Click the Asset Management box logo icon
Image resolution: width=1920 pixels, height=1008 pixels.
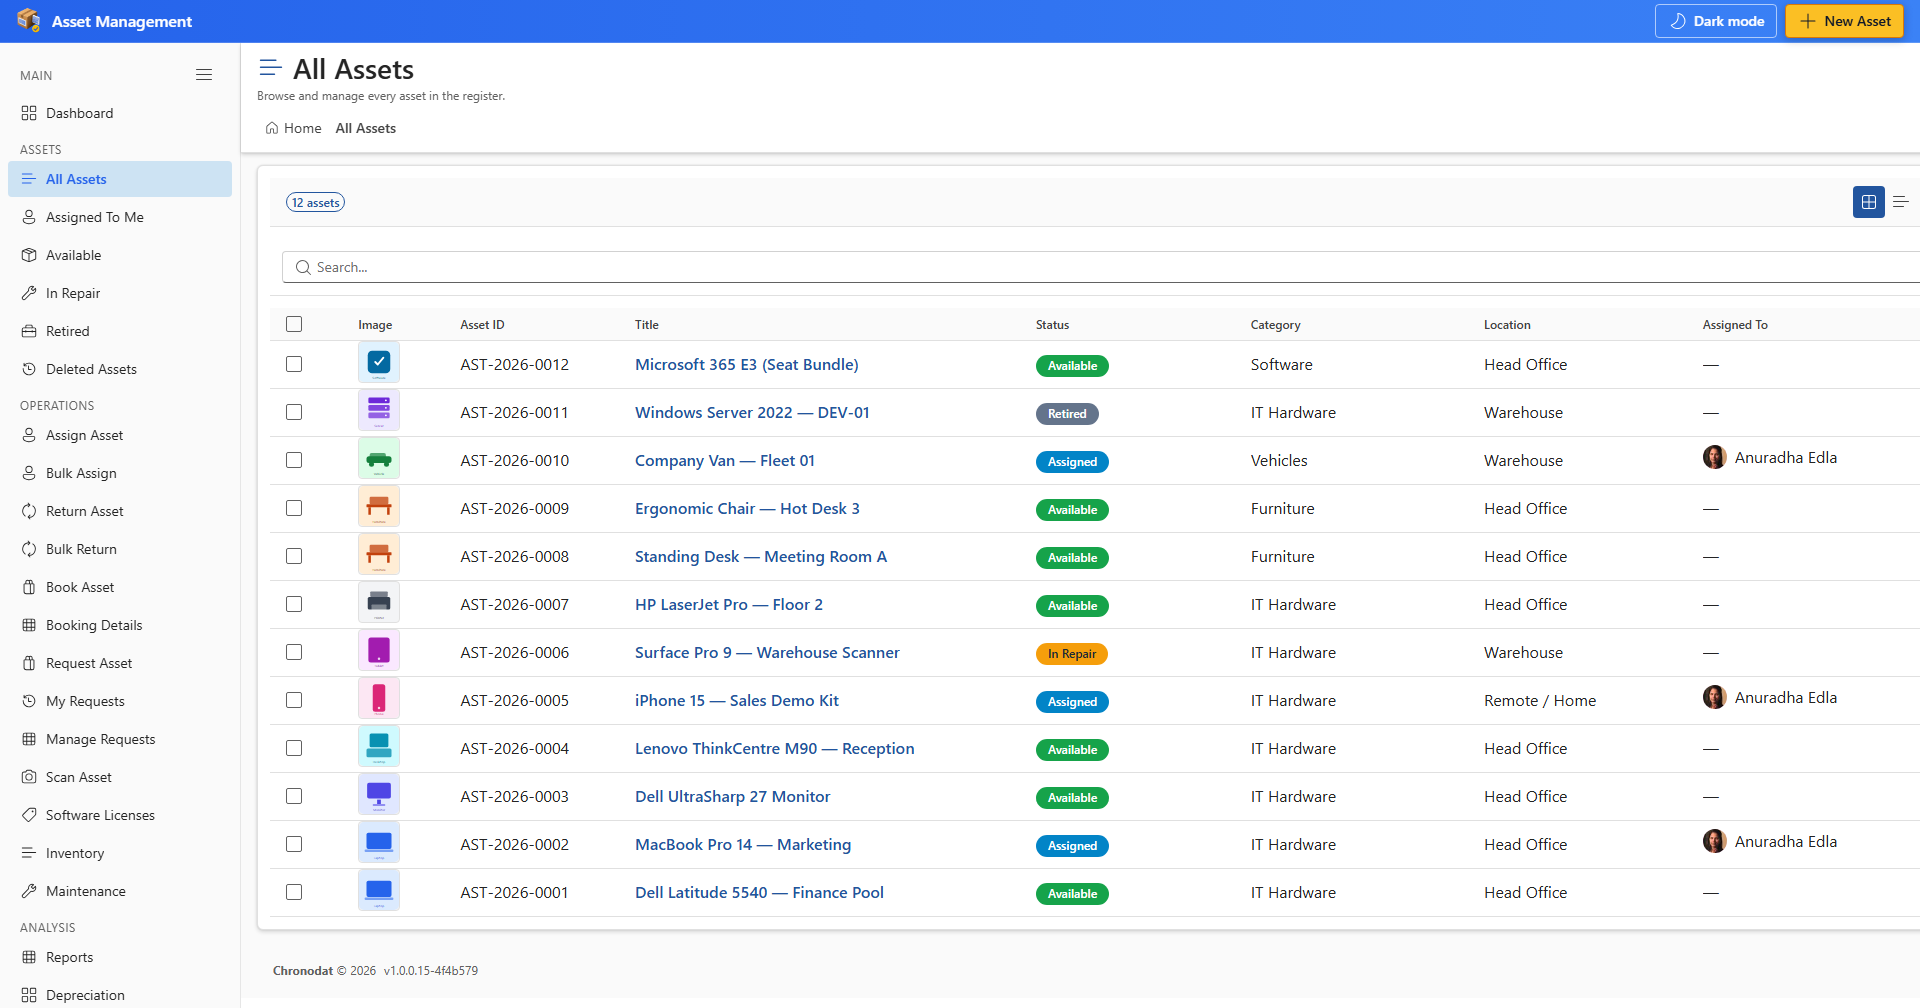[29, 20]
